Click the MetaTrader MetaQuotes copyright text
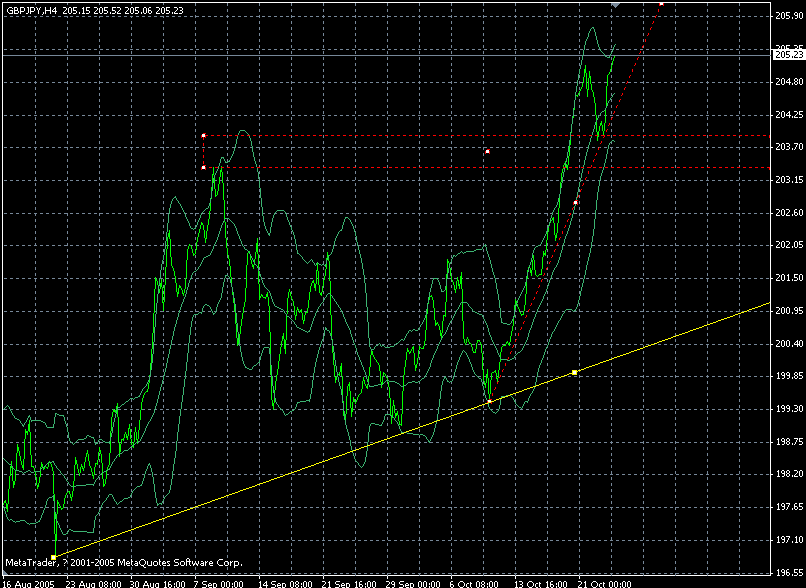This screenshot has height=588, width=806. (x=124, y=562)
